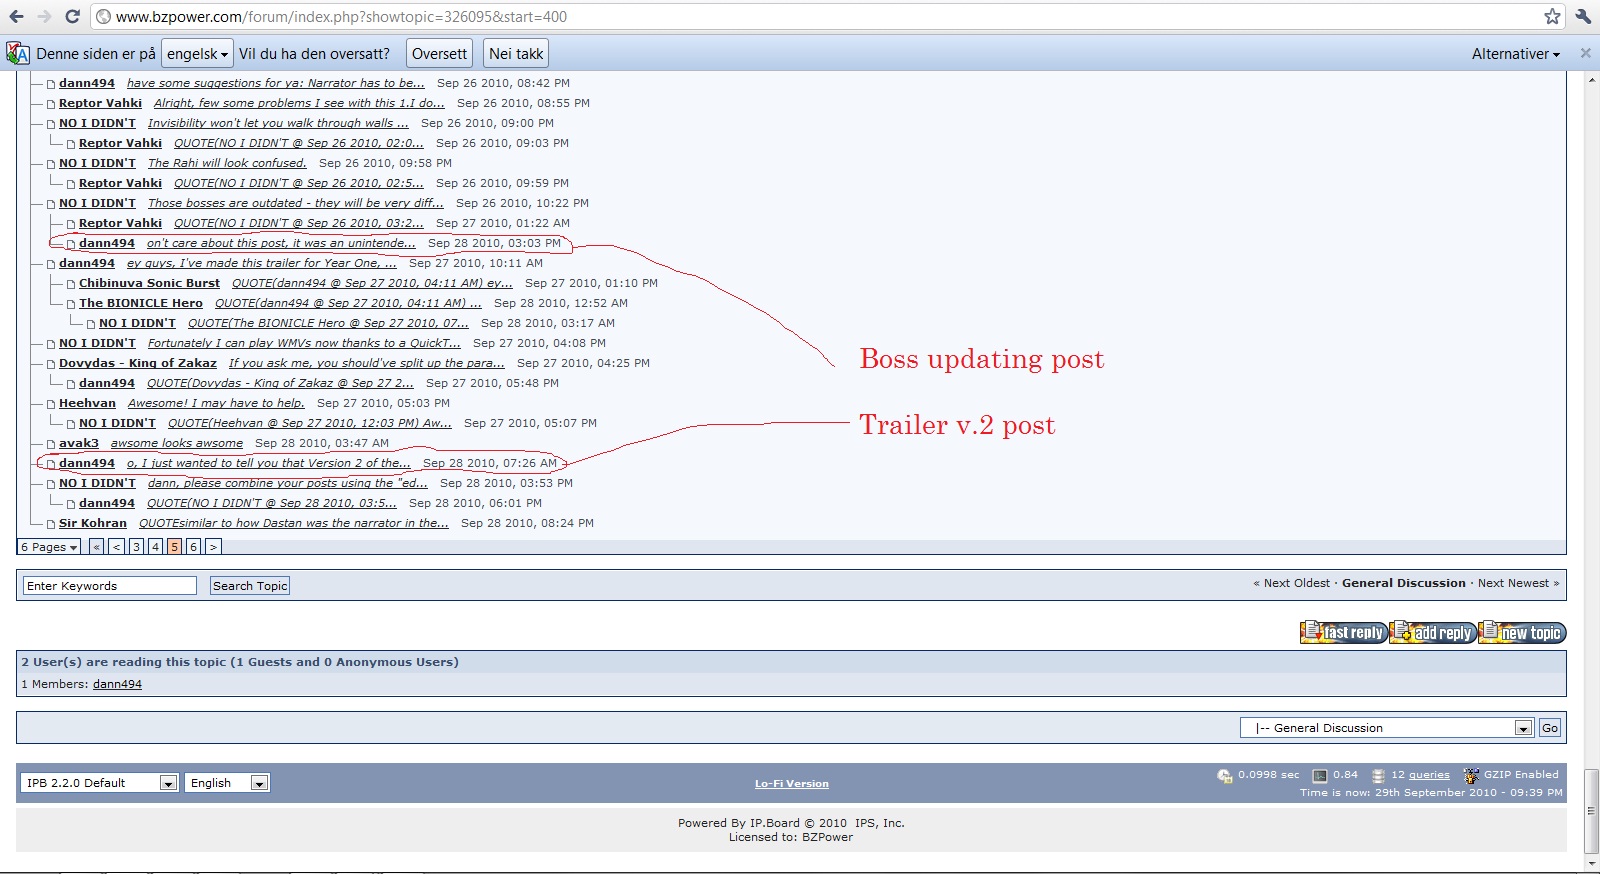
Task: Open Sir Kohran's profile link
Action: 93,524
